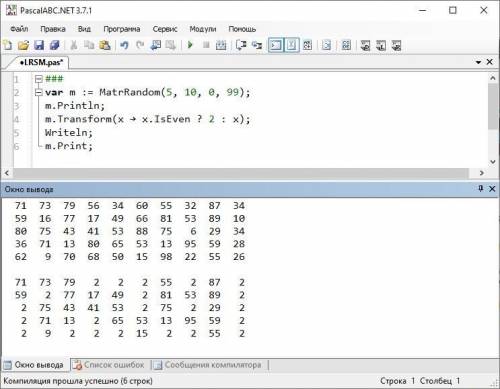Switch to Сообщения компилятора tab

(209, 365)
